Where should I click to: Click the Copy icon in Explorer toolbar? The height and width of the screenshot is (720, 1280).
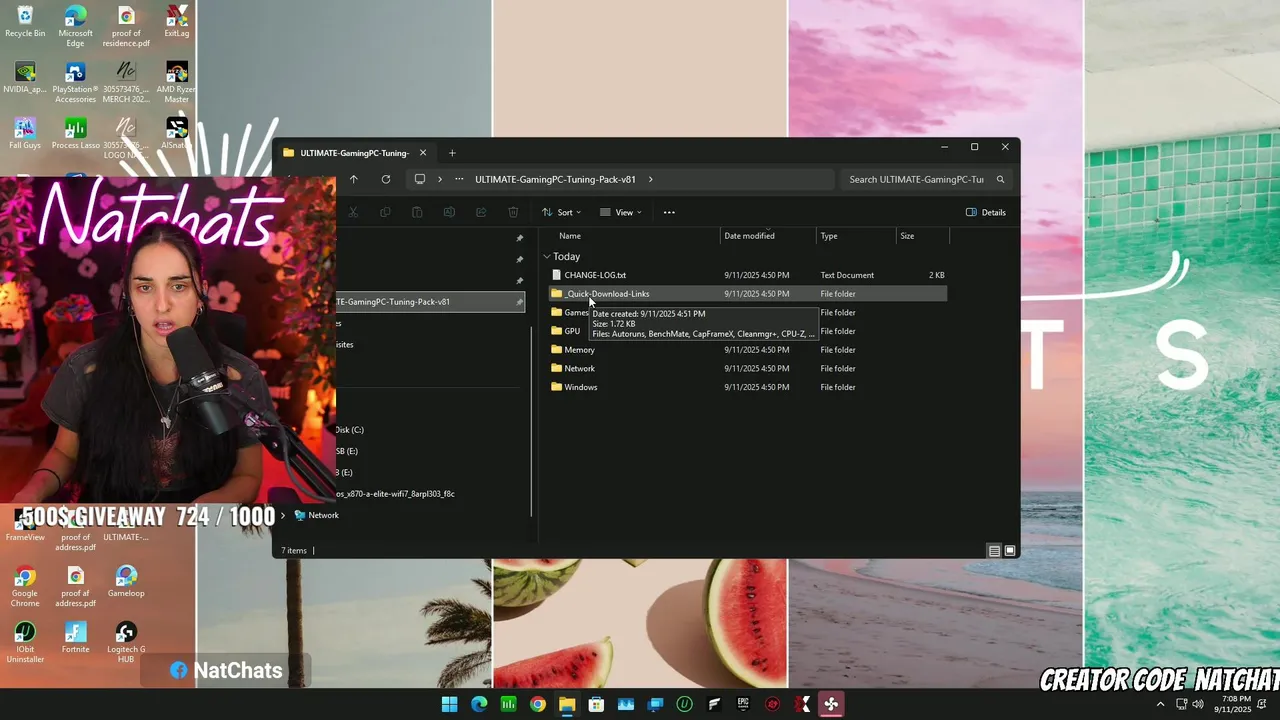tap(384, 212)
